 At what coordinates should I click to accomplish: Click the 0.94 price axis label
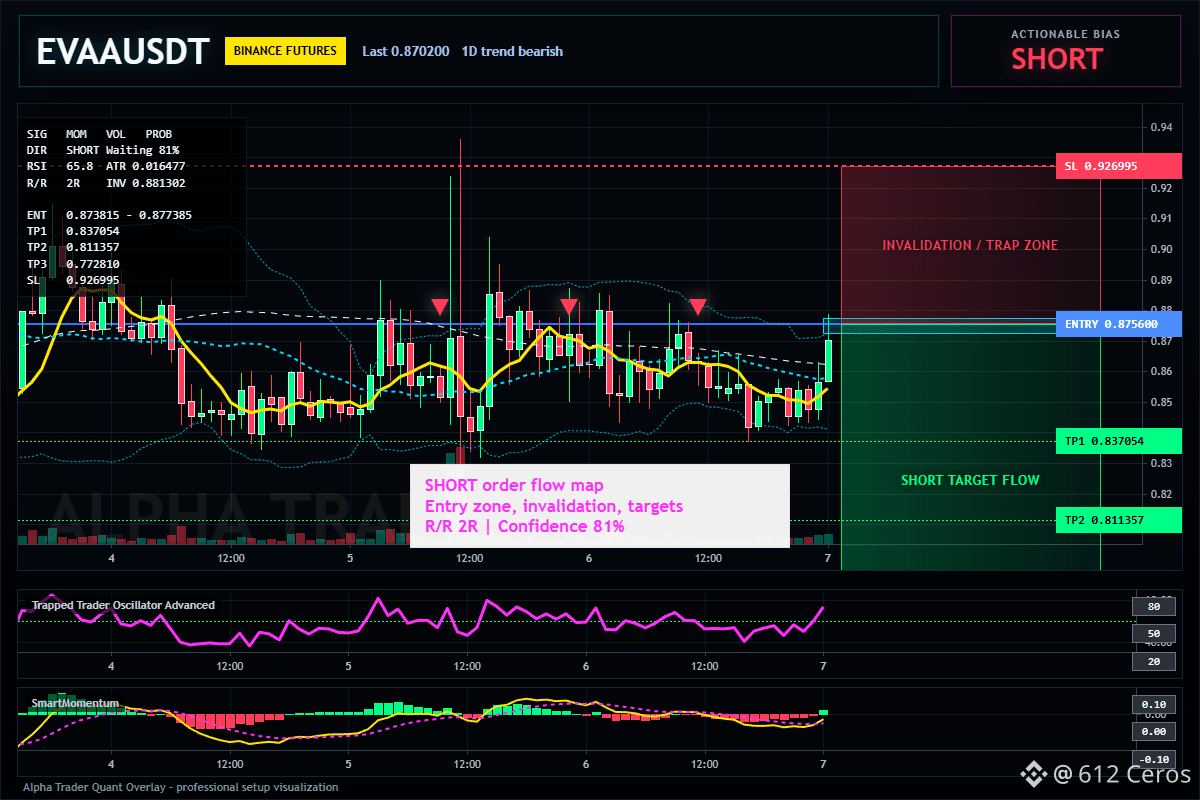1161,127
